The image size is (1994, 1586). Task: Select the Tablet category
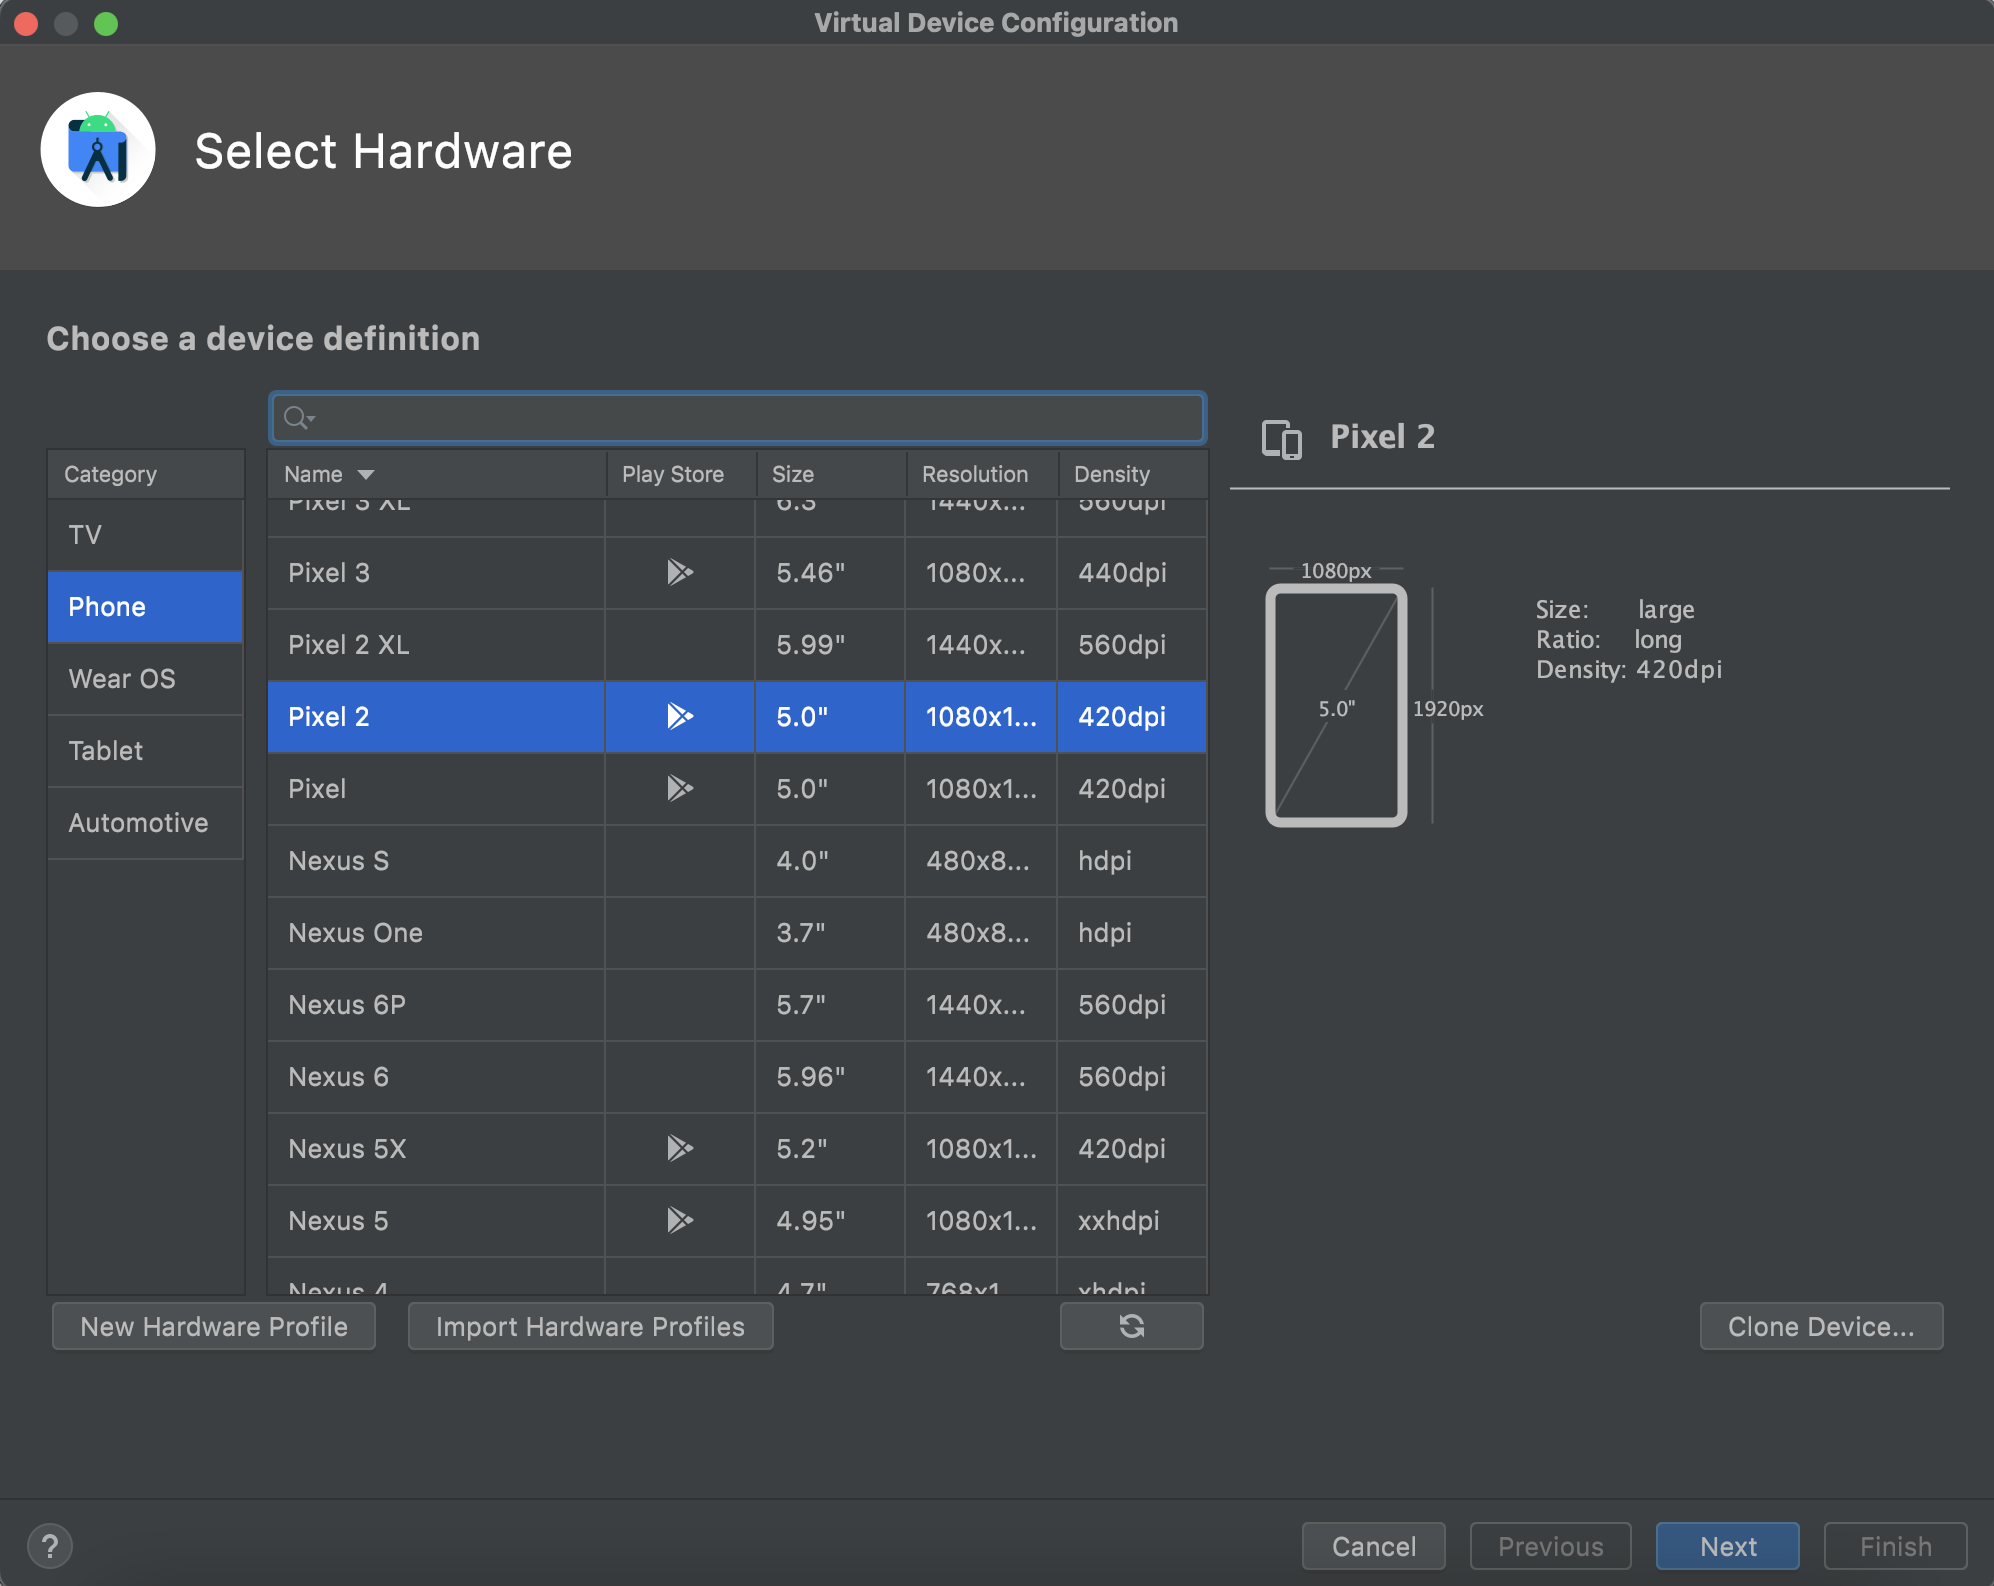145,751
